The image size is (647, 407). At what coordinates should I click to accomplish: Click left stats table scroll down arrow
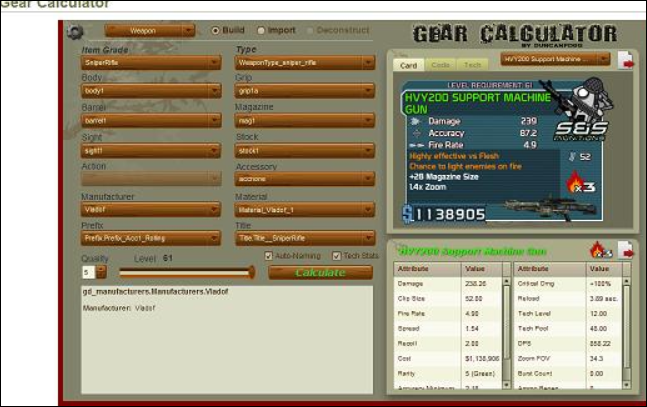[x=507, y=384]
